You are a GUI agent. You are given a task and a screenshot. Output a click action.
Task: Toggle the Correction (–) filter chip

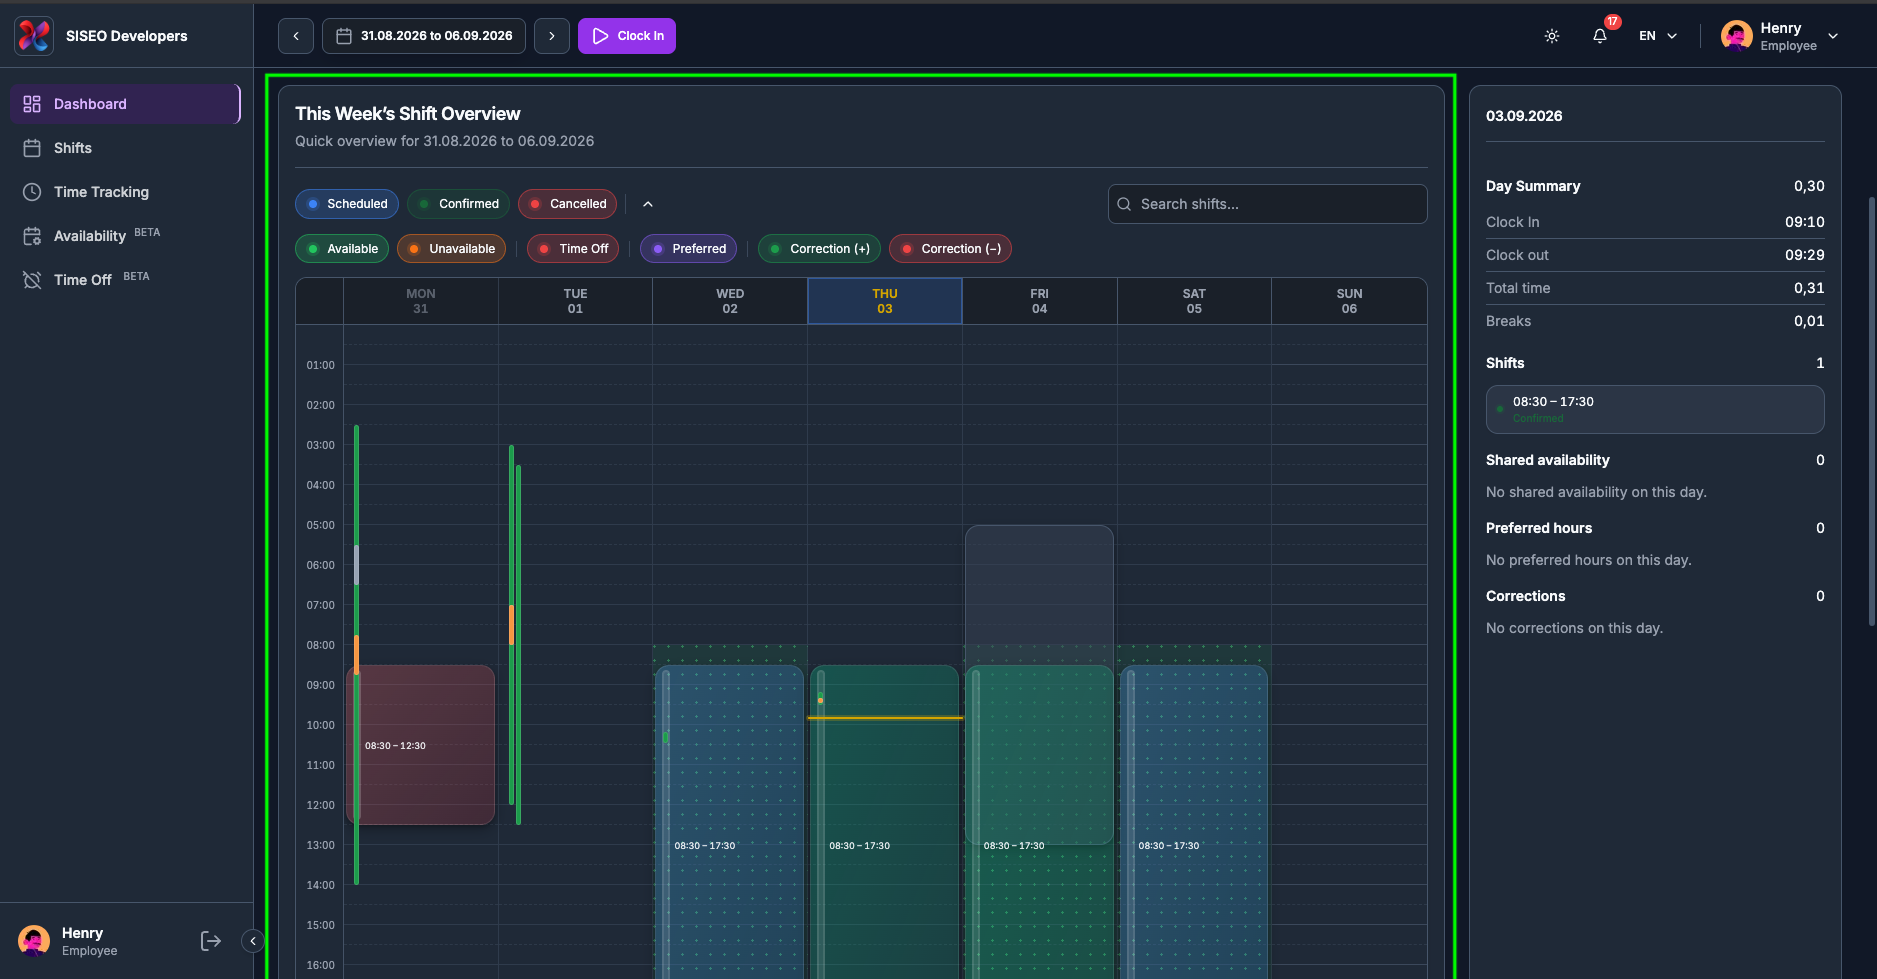tap(950, 249)
